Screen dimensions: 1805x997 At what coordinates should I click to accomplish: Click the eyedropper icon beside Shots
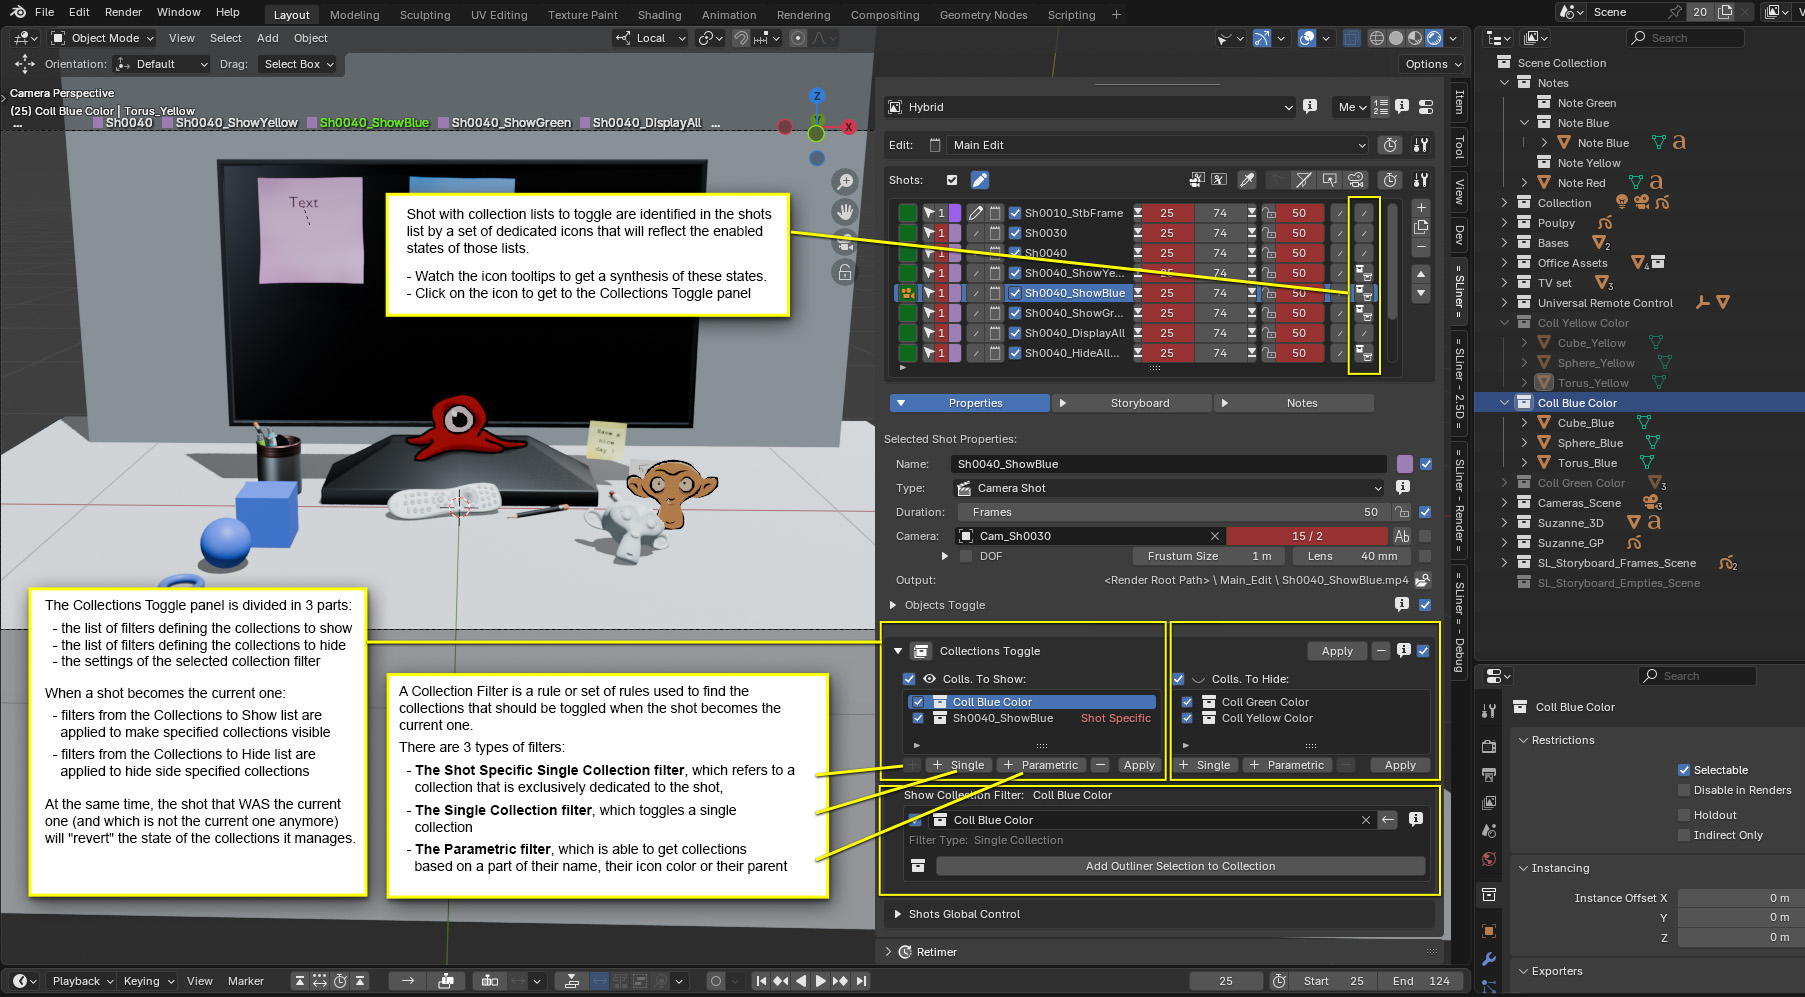click(x=1246, y=180)
